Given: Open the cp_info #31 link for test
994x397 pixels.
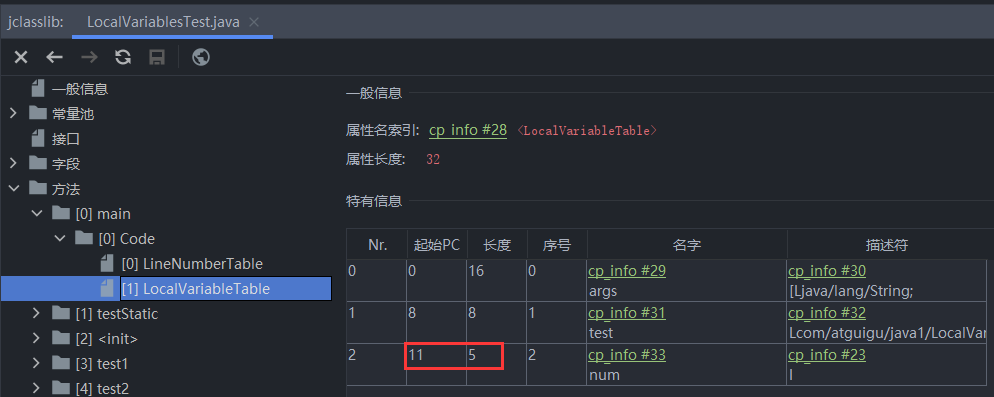Looking at the screenshot, I should (627, 313).
